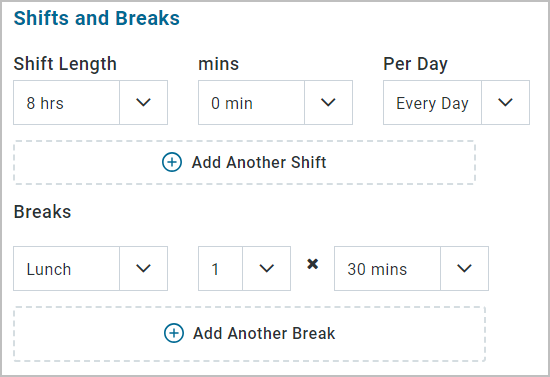This screenshot has height=377, width=550.
Task: Expand the break count chevron next to 1
Action: pyautogui.click(x=267, y=268)
